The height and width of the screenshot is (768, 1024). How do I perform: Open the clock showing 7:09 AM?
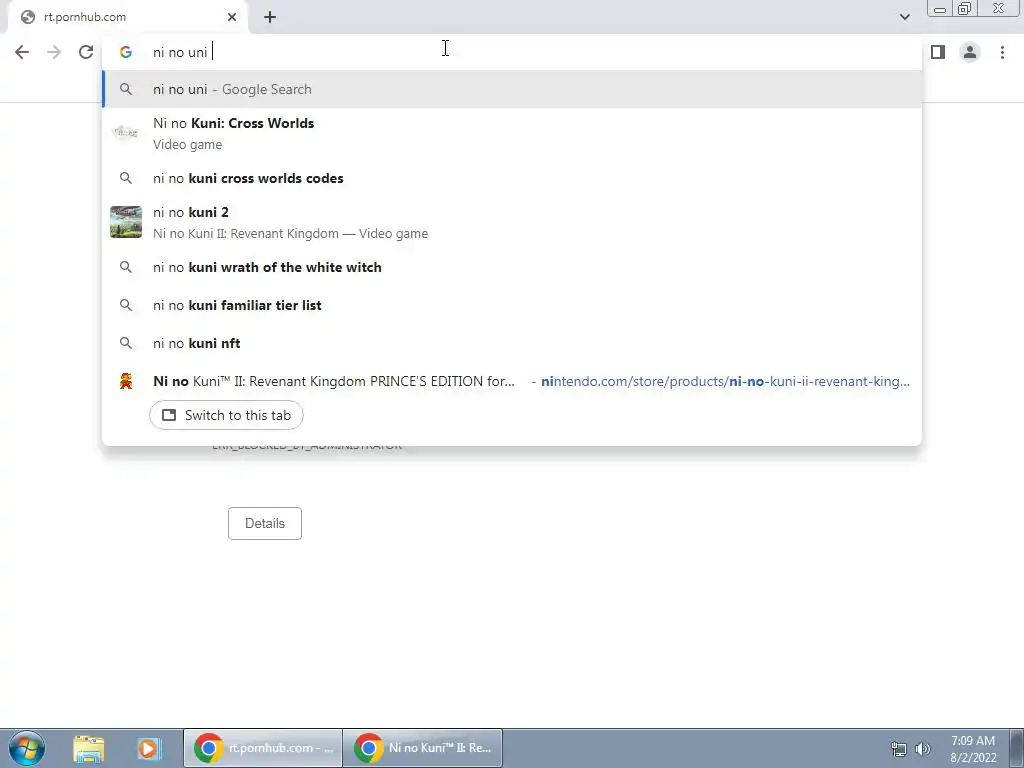click(x=973, y=749)
